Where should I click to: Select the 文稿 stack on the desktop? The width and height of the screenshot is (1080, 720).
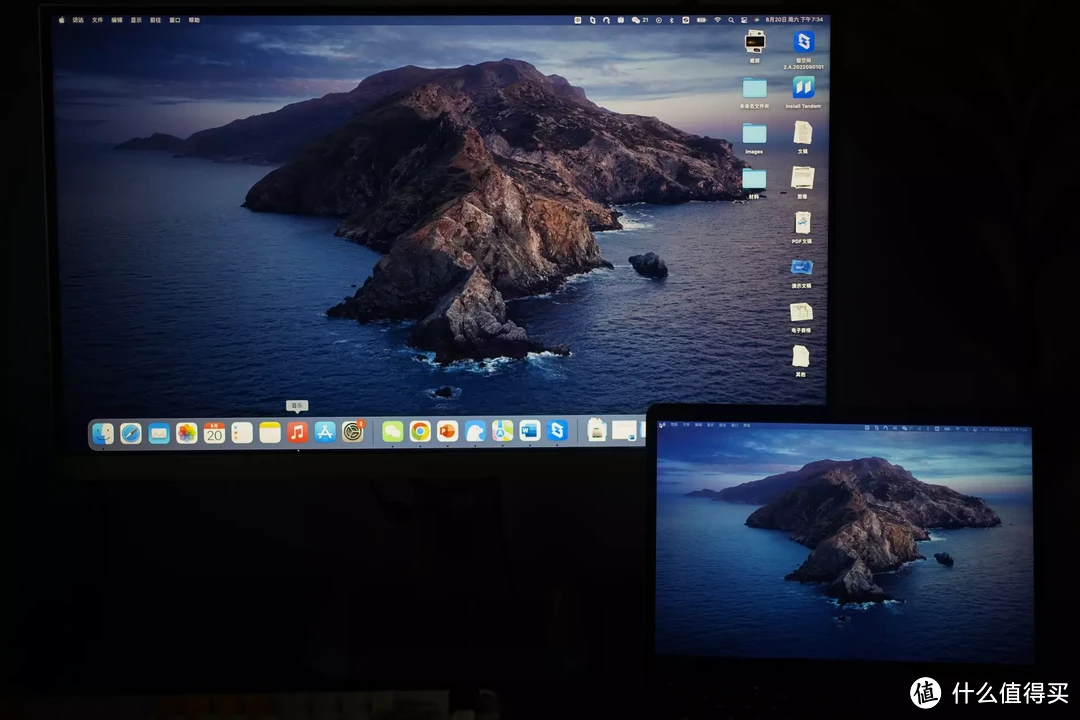click(x=802, y=137)
